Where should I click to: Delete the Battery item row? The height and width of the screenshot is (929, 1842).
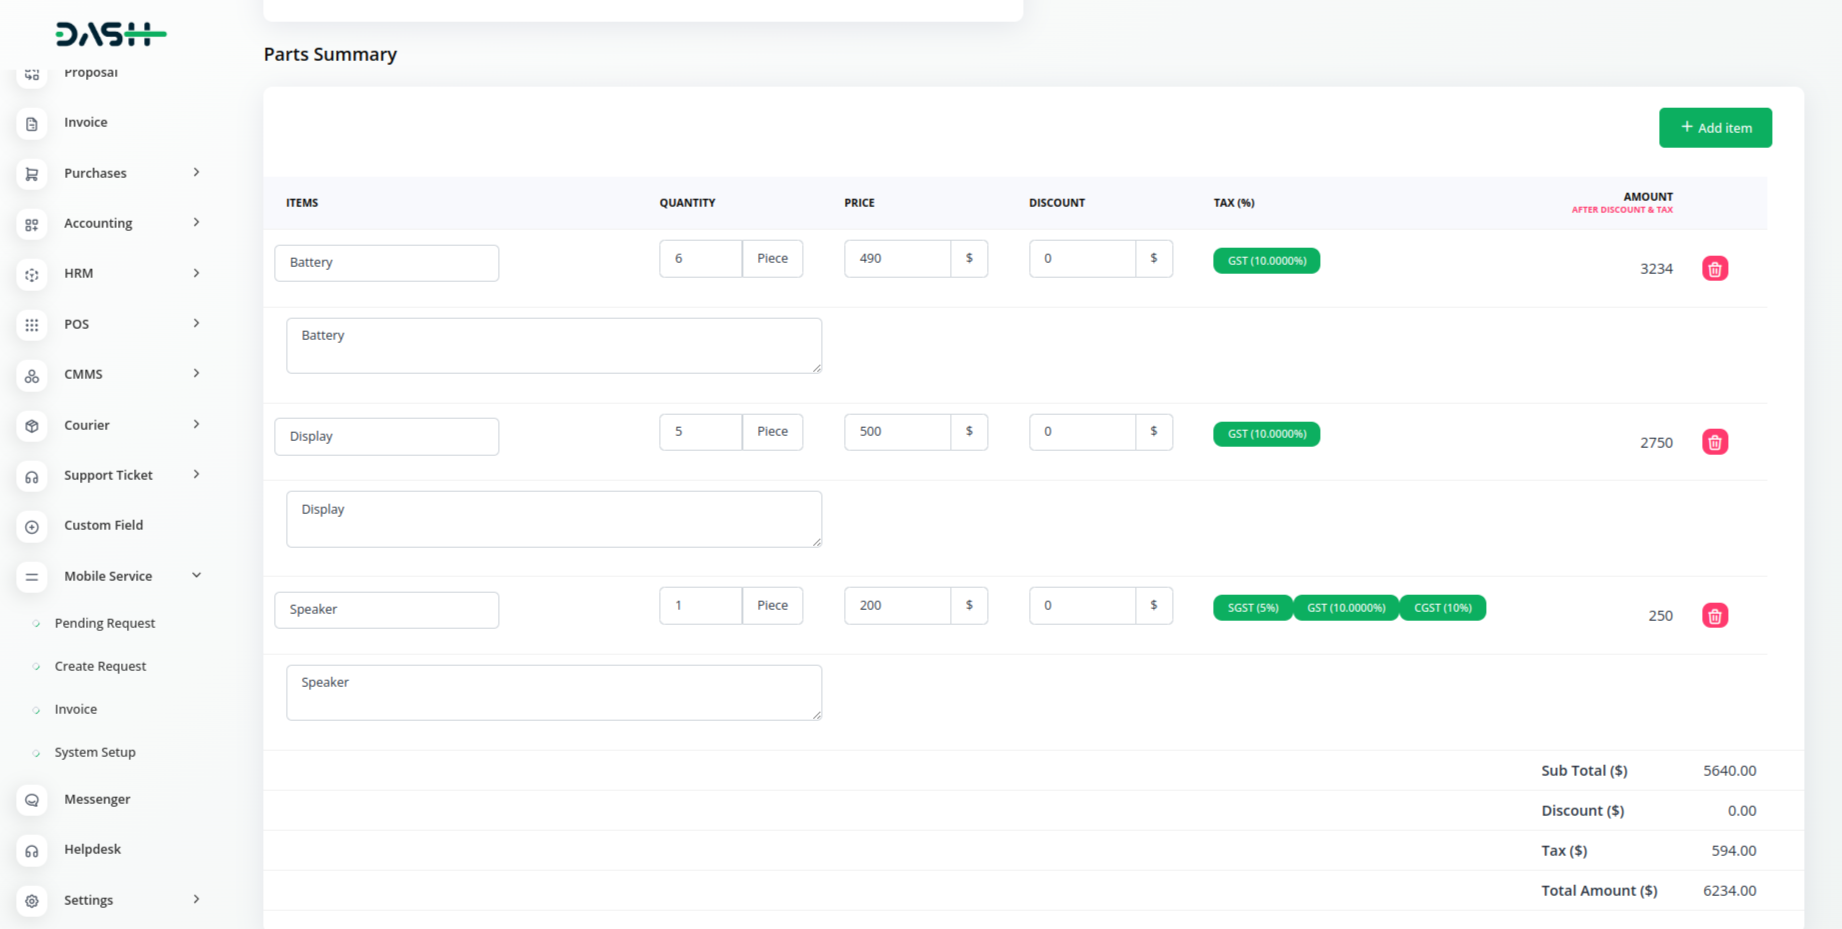point(1714,269)
